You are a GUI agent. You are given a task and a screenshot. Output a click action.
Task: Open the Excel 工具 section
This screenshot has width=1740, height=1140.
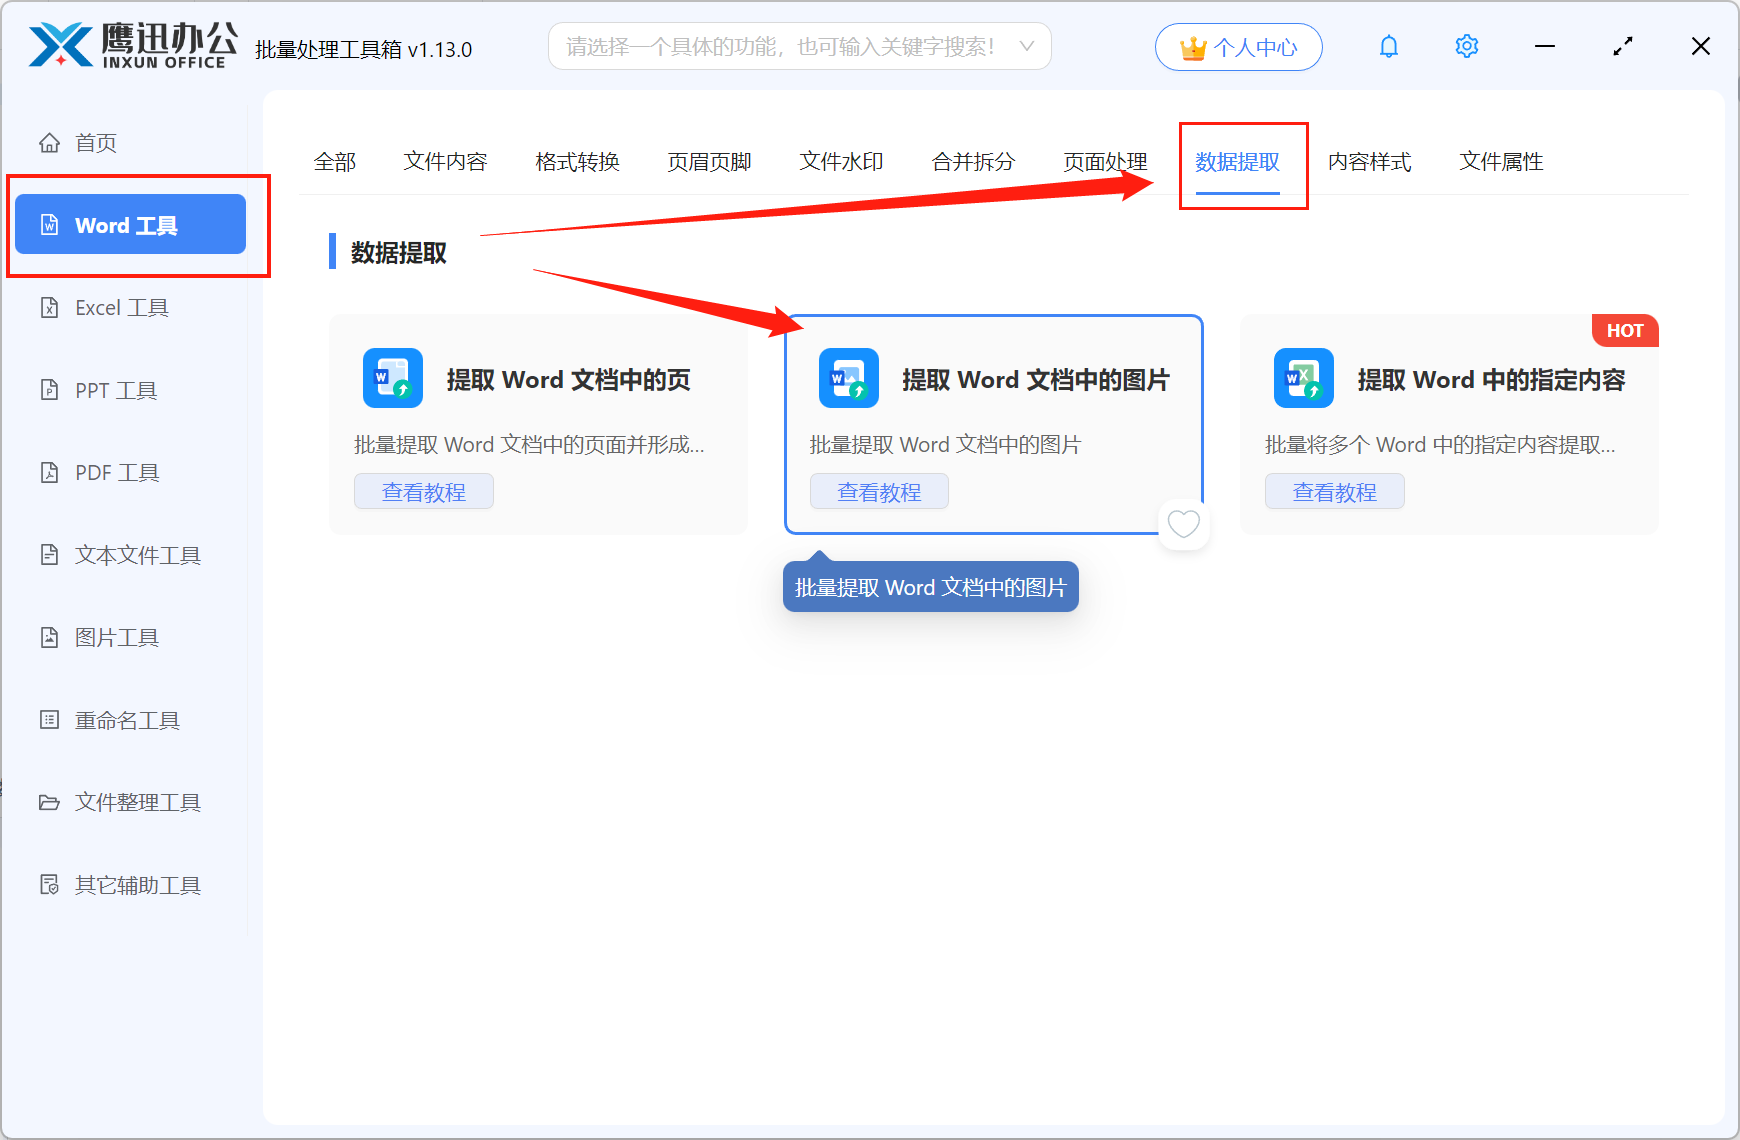(122, 307)
